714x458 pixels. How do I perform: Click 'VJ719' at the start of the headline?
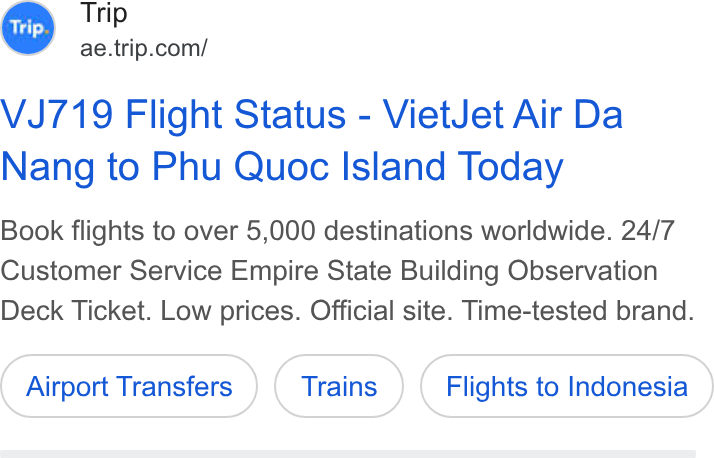click(x=56, y=114)
